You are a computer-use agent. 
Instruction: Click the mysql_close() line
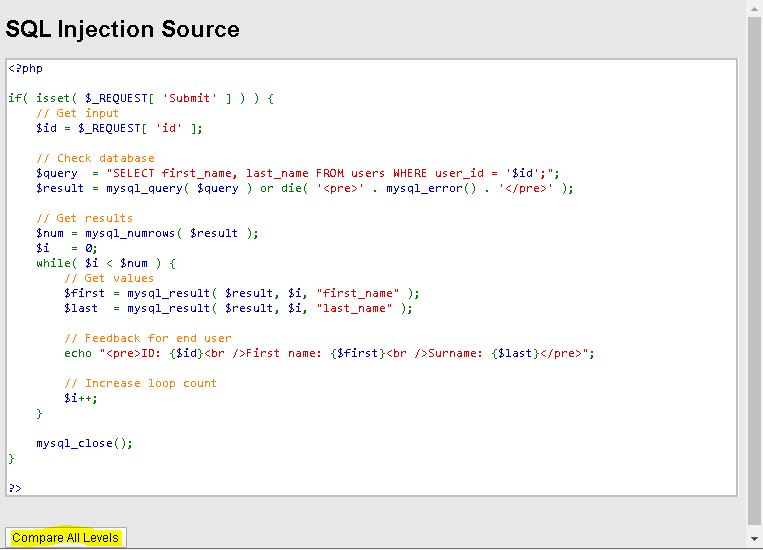84,443
